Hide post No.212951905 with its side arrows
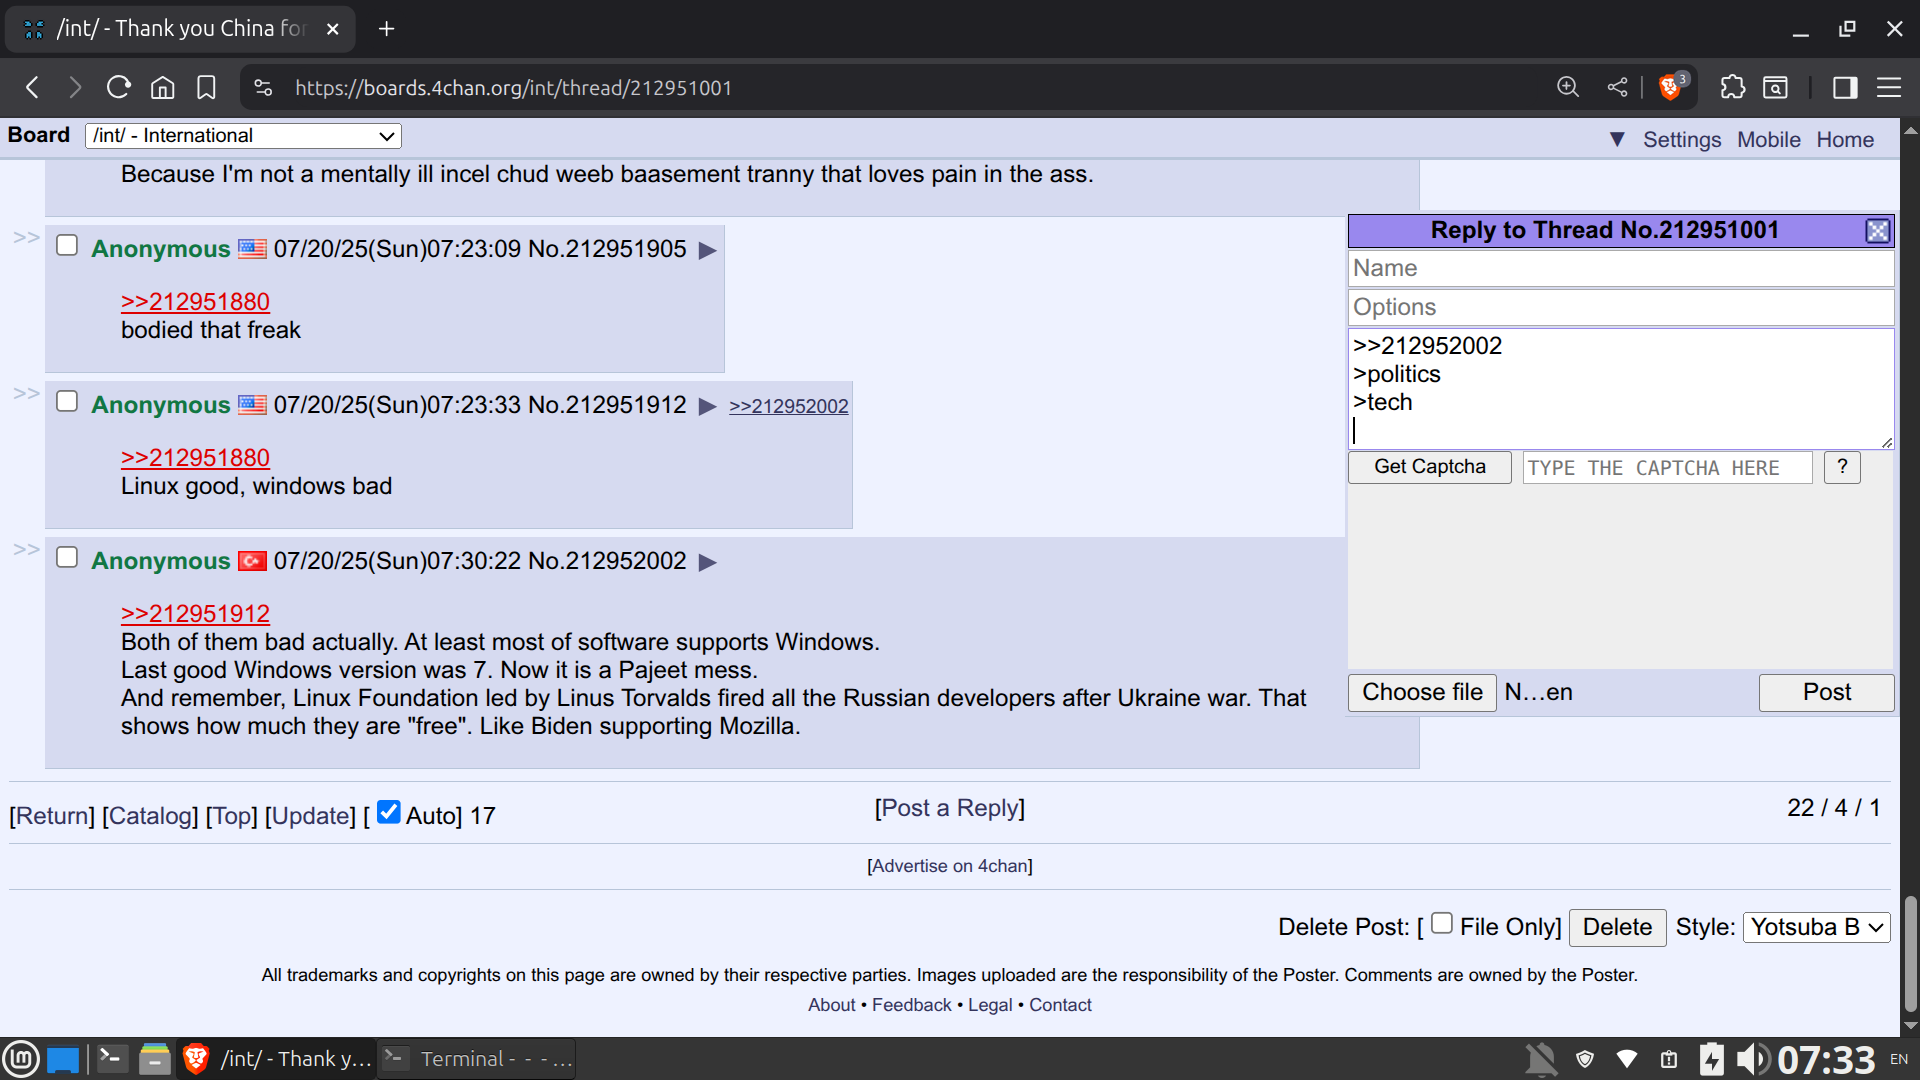The image size is (1920, 1080). (26, 238)
